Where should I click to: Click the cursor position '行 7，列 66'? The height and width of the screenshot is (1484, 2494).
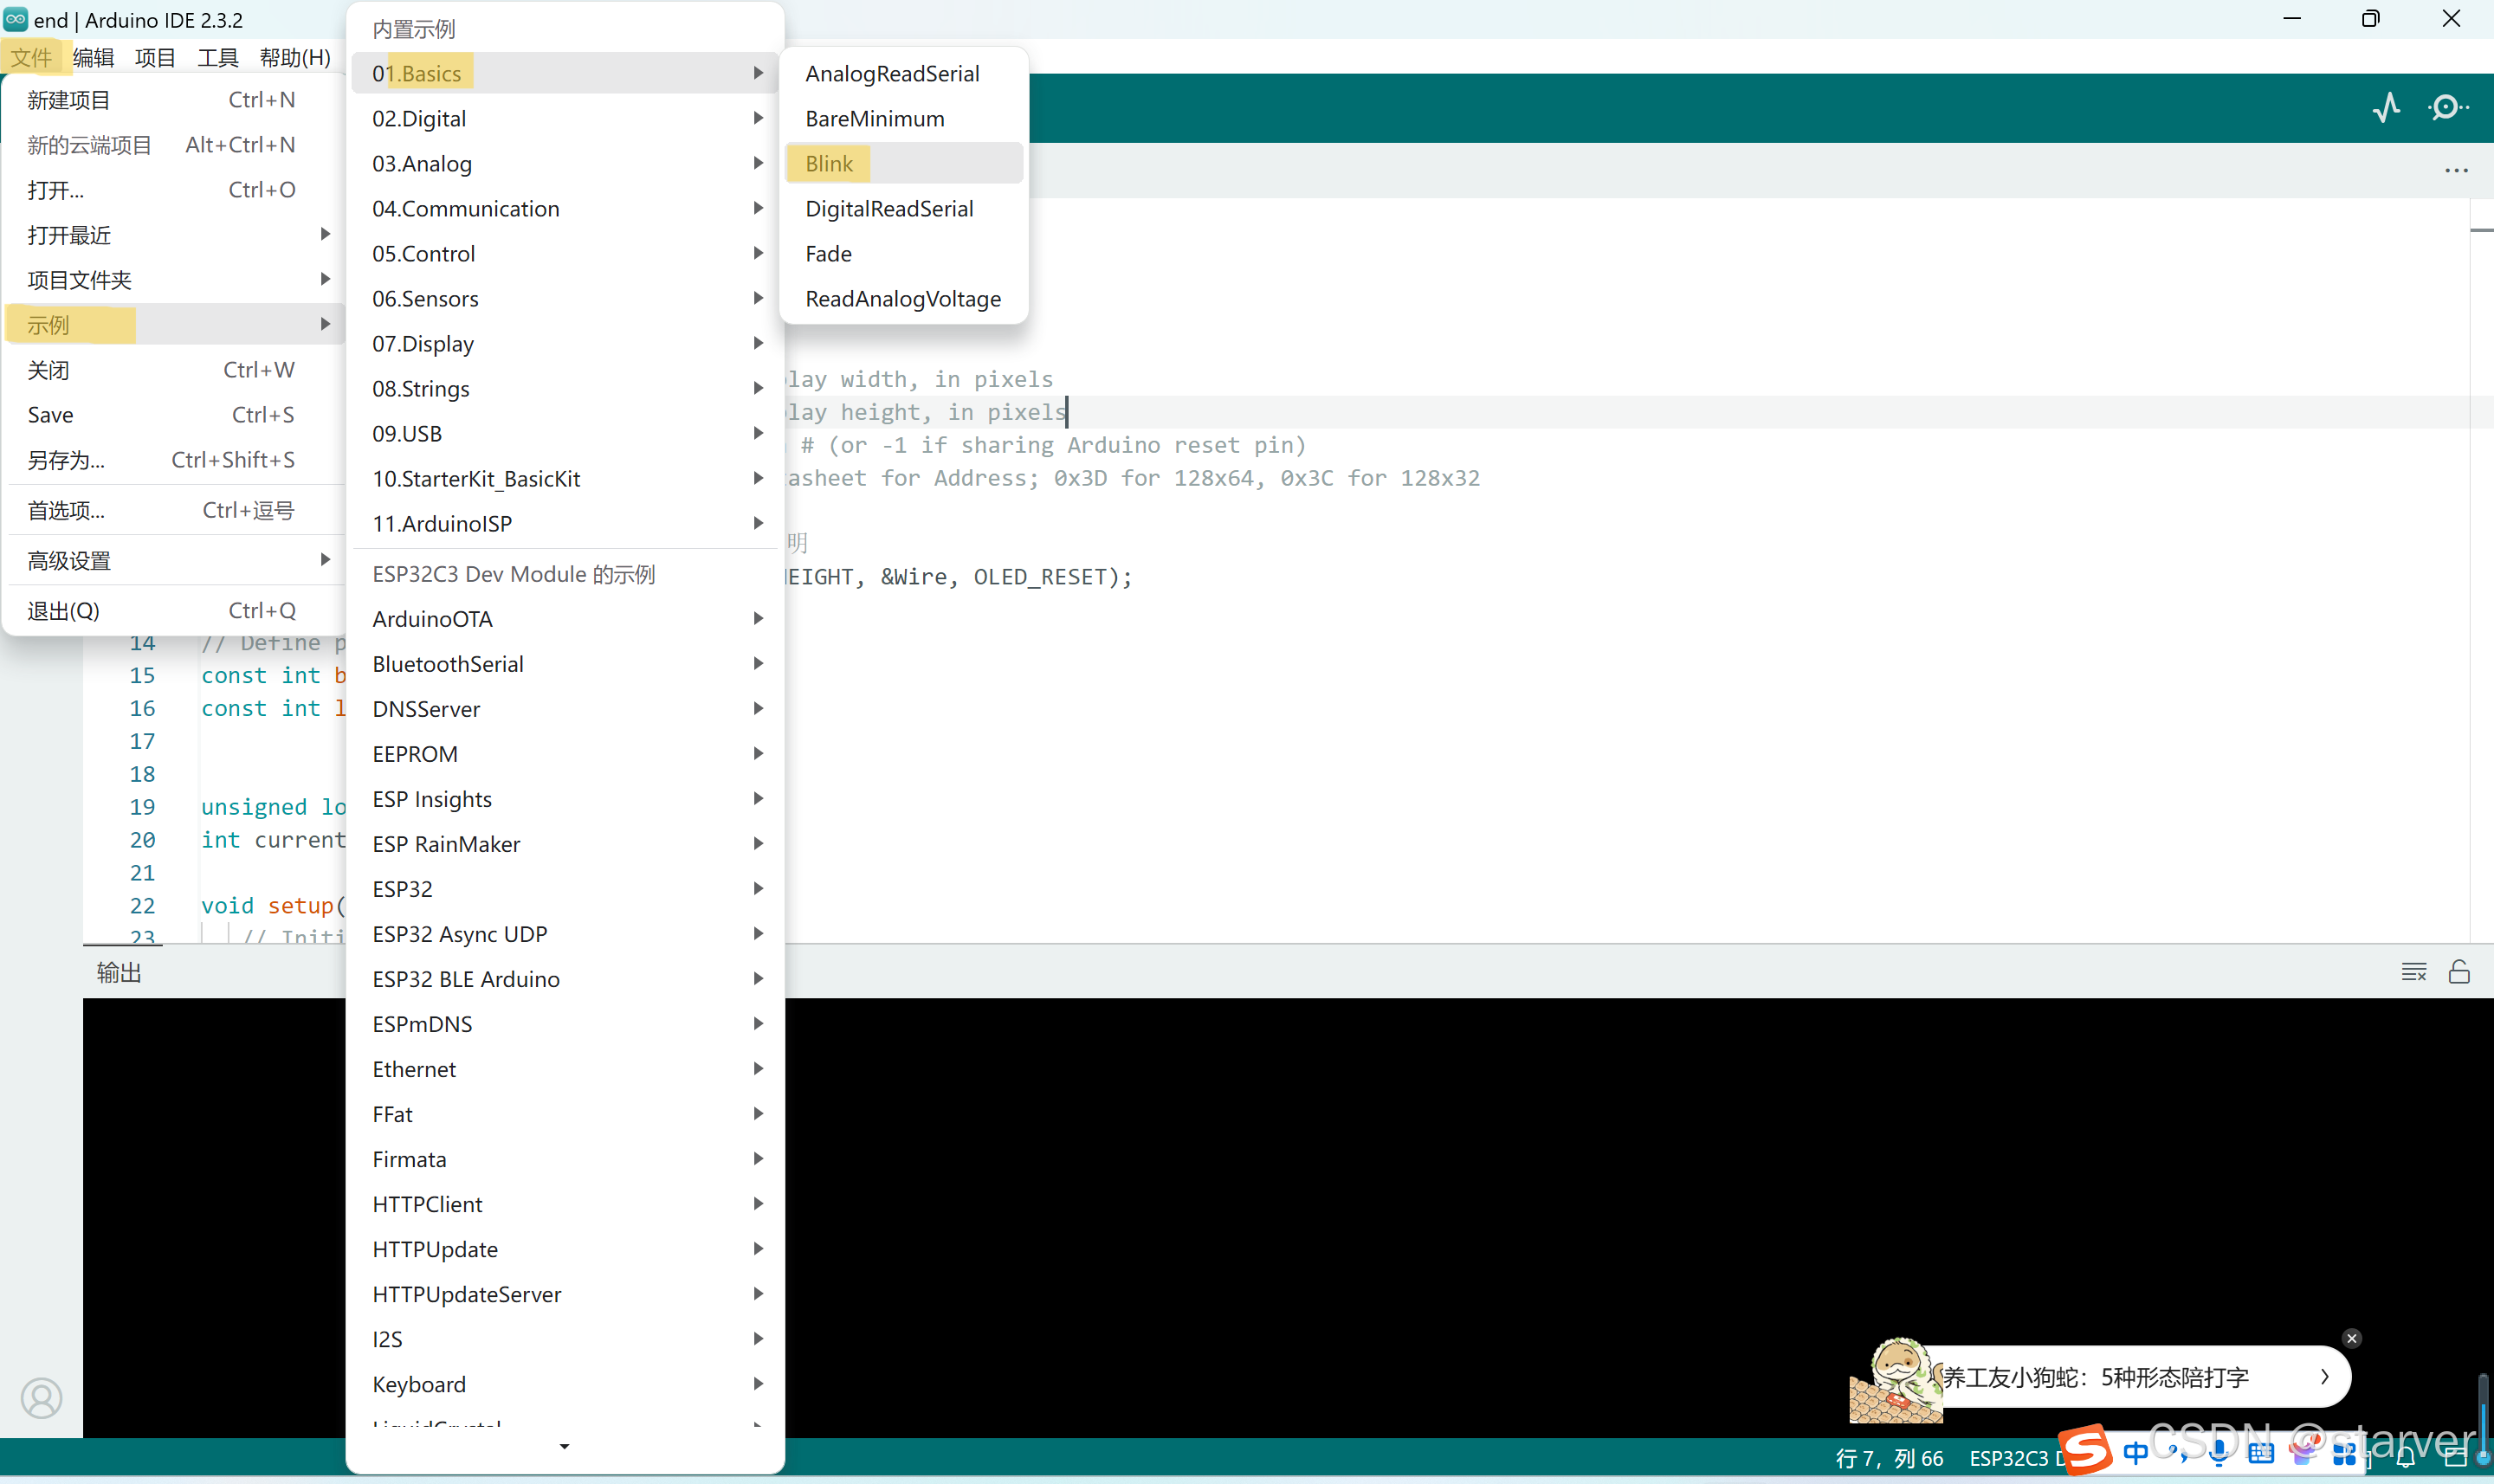[x=1889, y=1458]
